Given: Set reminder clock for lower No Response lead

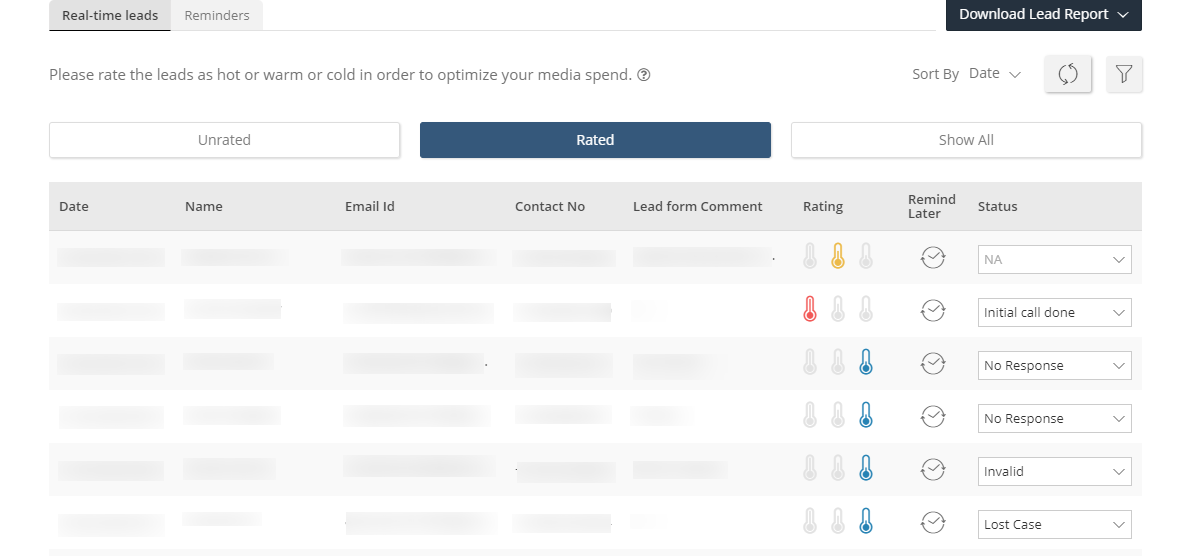Looking at the screenshot, I should 932,416.
